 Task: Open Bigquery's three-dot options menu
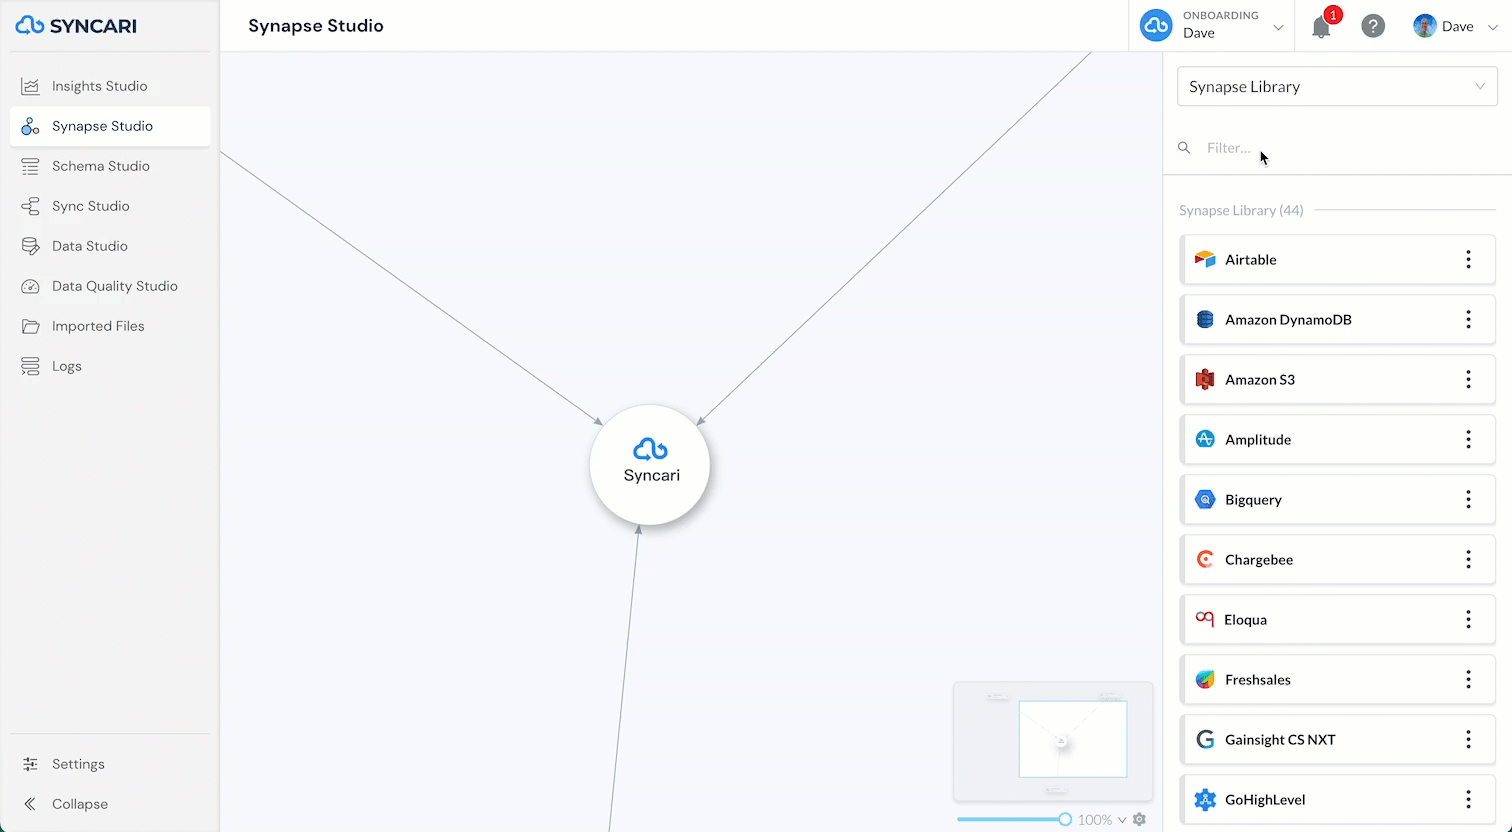[1468, 500]
